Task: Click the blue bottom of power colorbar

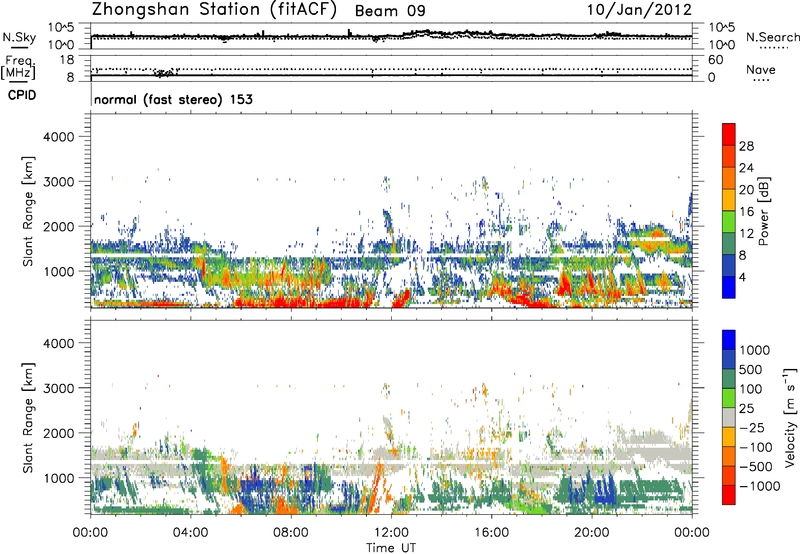Action: click(729, 287)
